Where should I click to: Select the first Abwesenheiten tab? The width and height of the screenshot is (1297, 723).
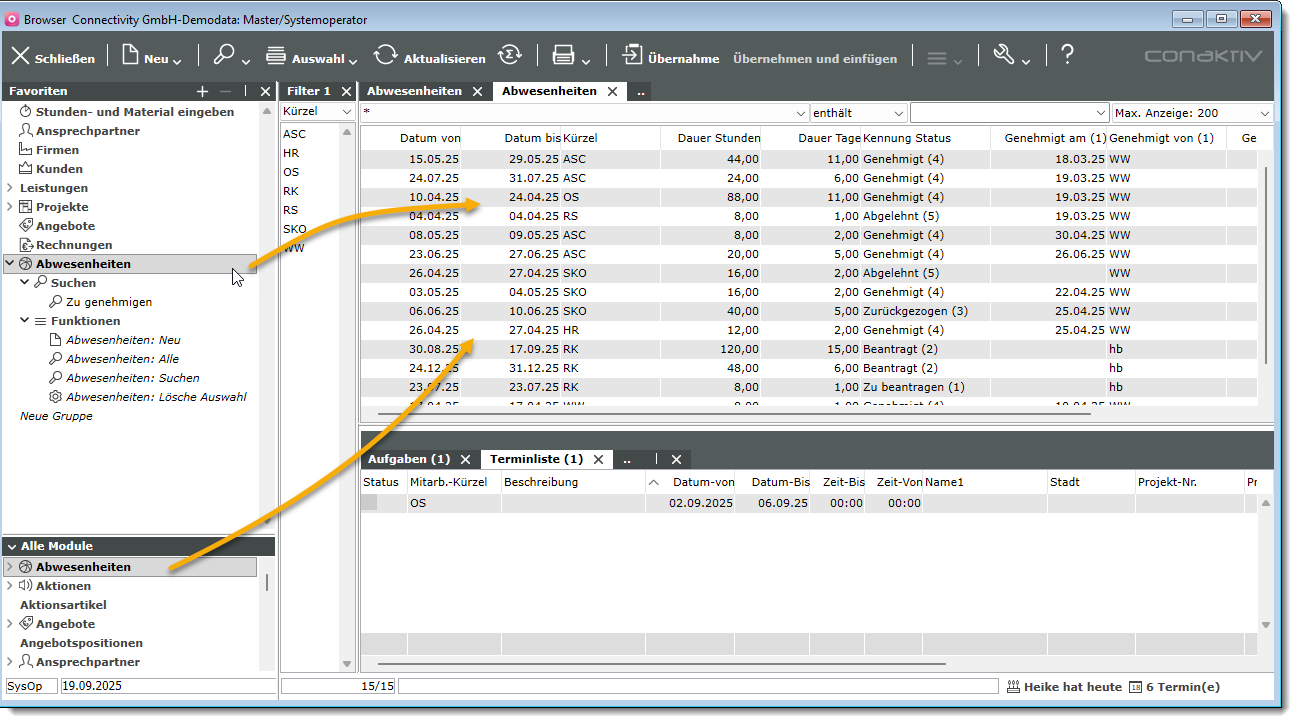[x=414, y=91]
